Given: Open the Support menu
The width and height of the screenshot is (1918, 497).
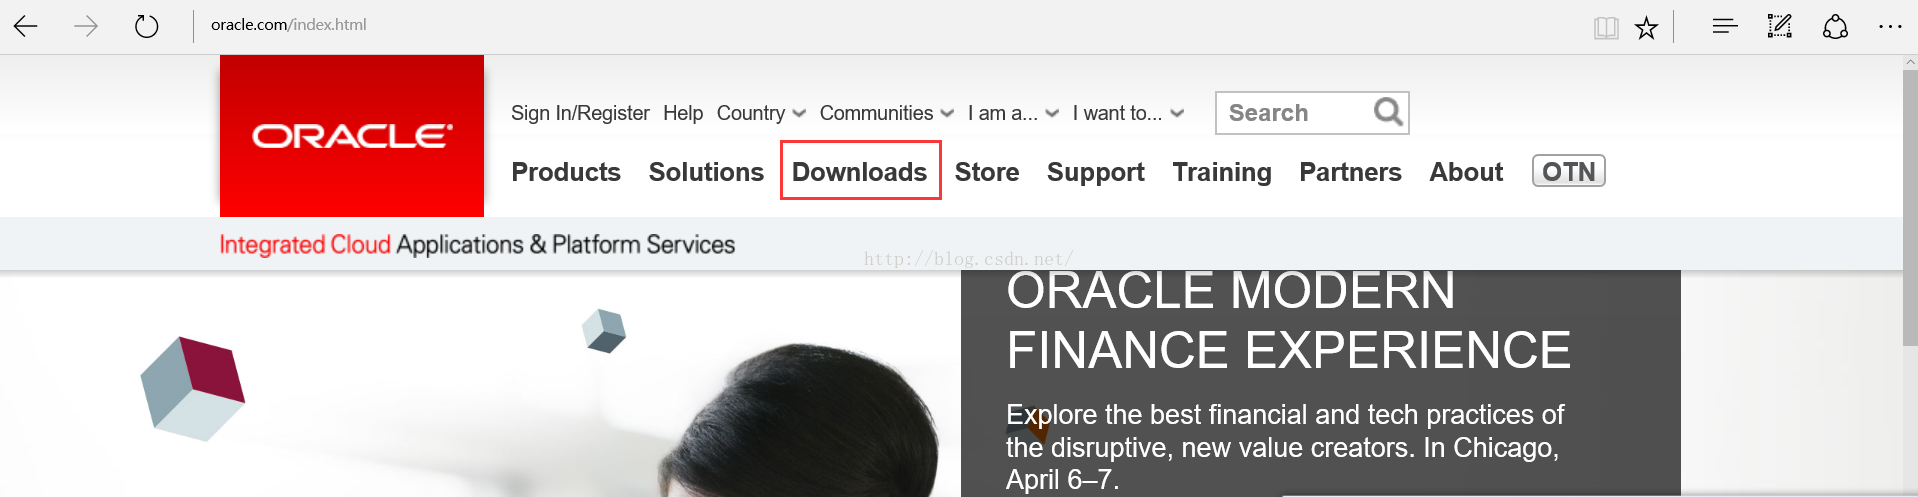Looking at the screenshot, I should pos(1096,172).
